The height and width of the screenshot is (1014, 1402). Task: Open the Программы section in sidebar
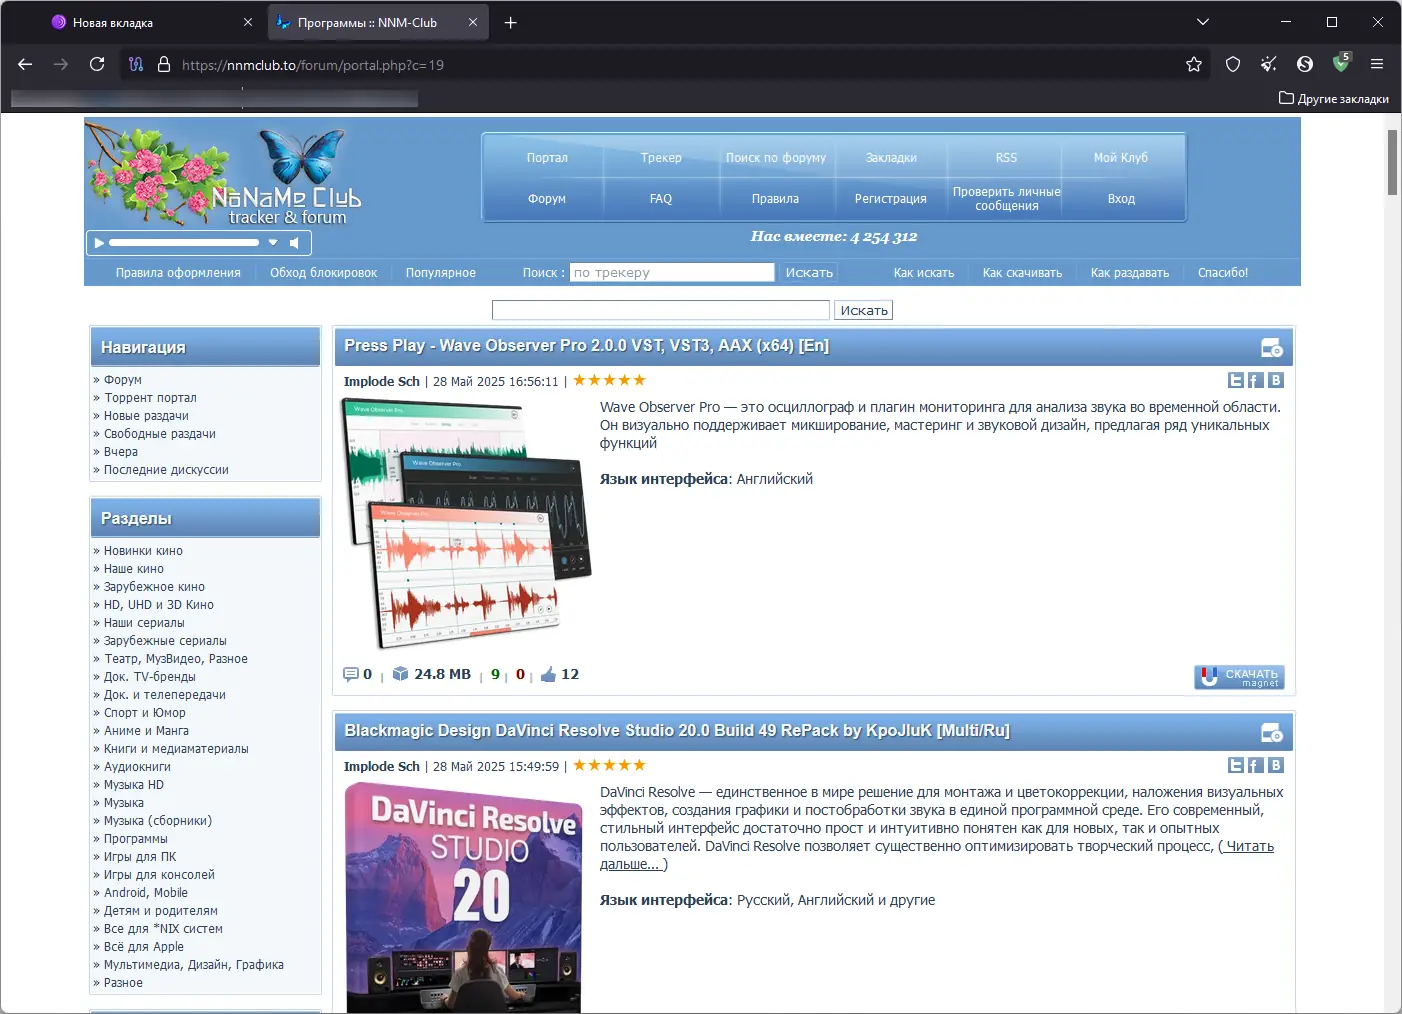point(136,839)
